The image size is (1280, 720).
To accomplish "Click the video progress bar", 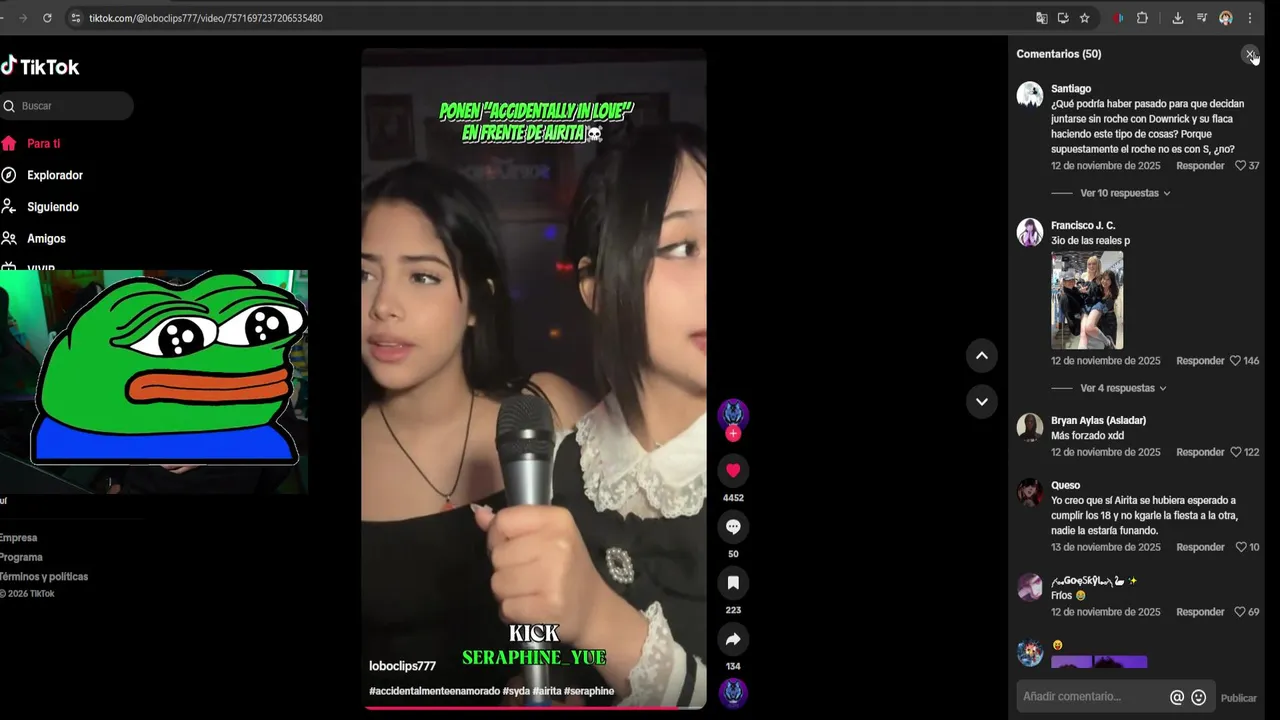I will [x=534, y=707].
